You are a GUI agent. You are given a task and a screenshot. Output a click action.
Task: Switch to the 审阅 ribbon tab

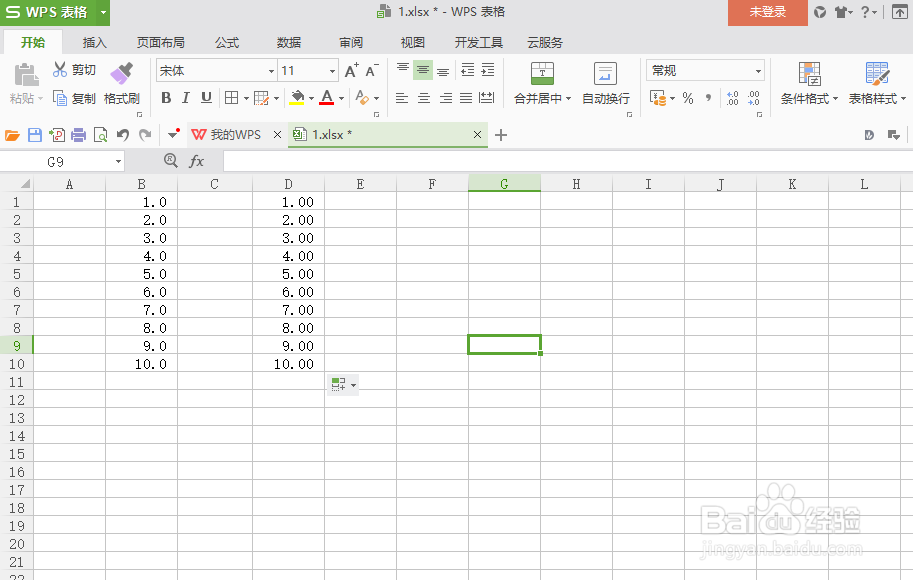pyautogui.click(x=351, y=43)
